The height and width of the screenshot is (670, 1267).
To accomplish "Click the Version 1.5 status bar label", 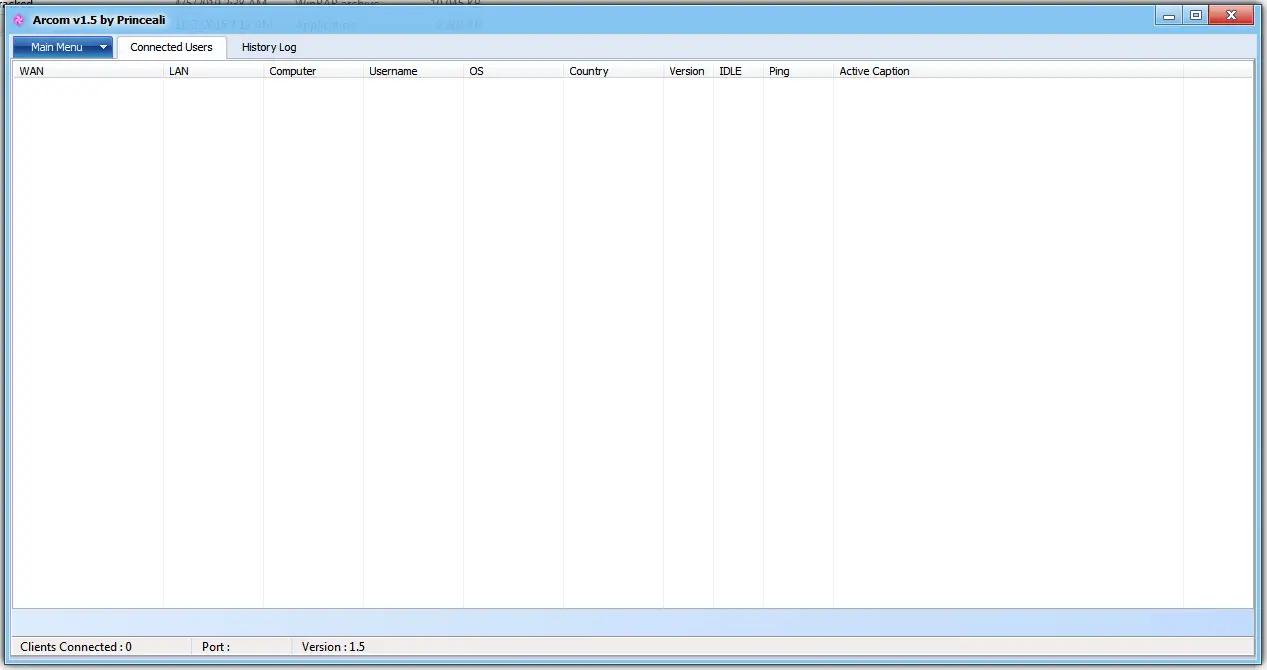I will [x=334, y=647].
